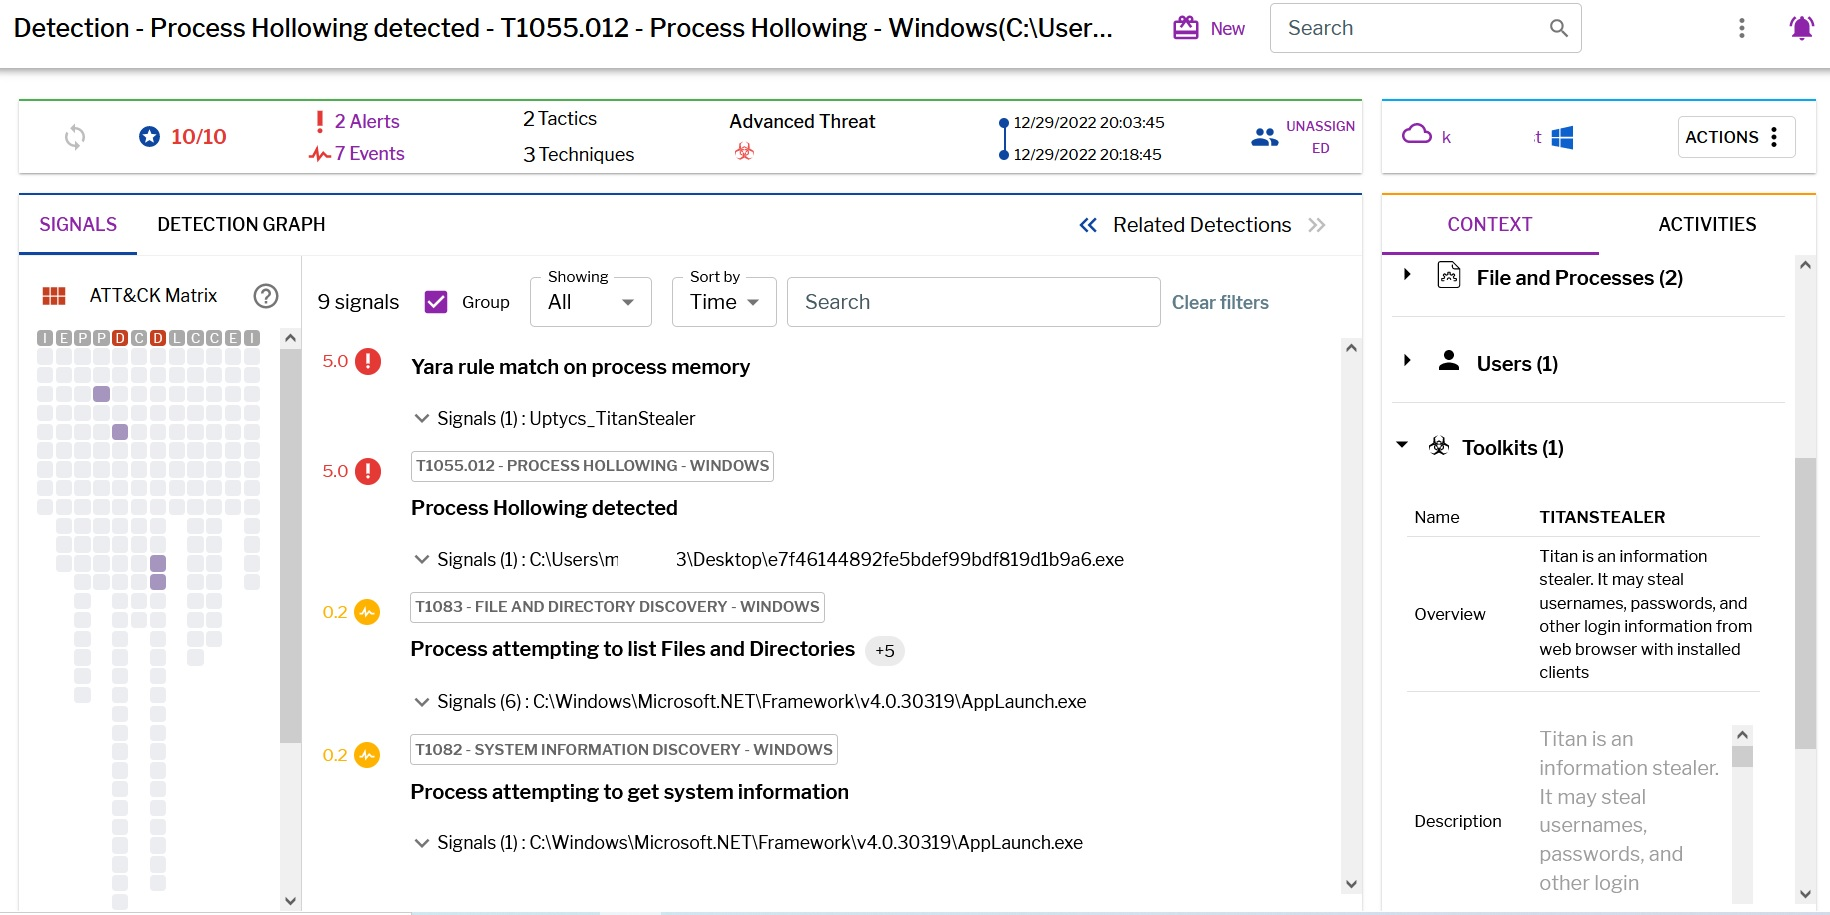This screenshot has height=915, width=1830.
Task: Click the Toolkits biohazard icon
Action: pyautogui.click(x=1439, y=446)
